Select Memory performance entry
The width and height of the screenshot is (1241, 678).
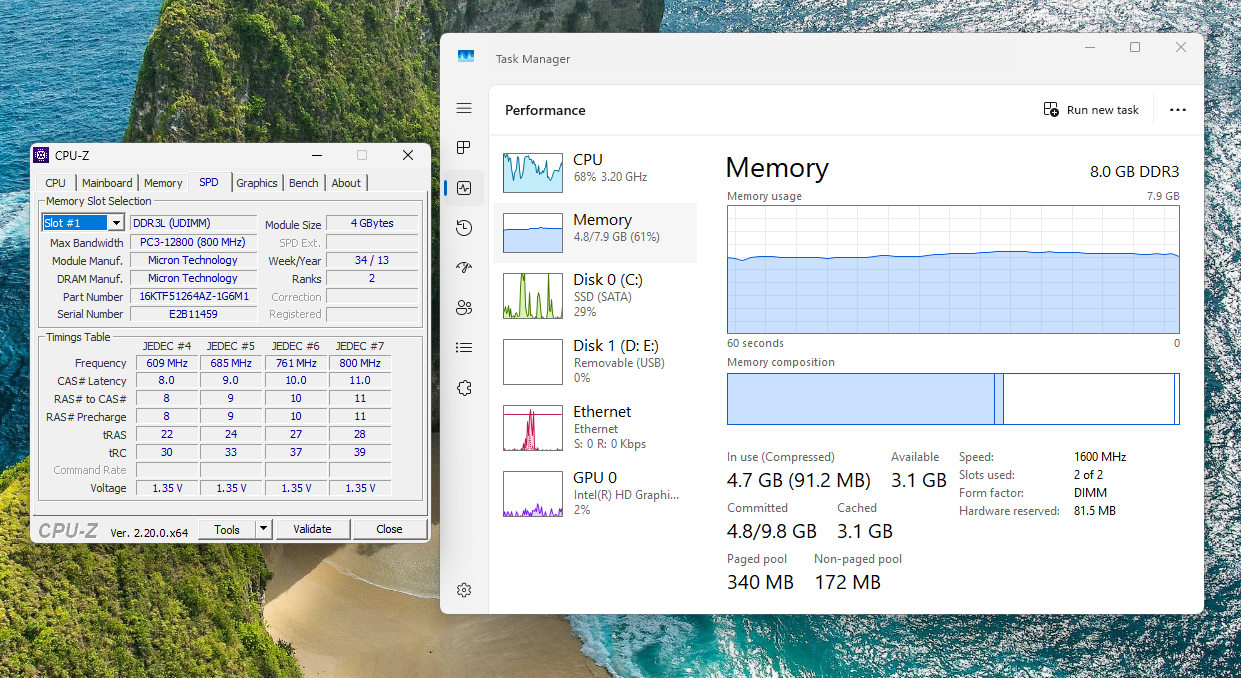click(x=595, y=233)
